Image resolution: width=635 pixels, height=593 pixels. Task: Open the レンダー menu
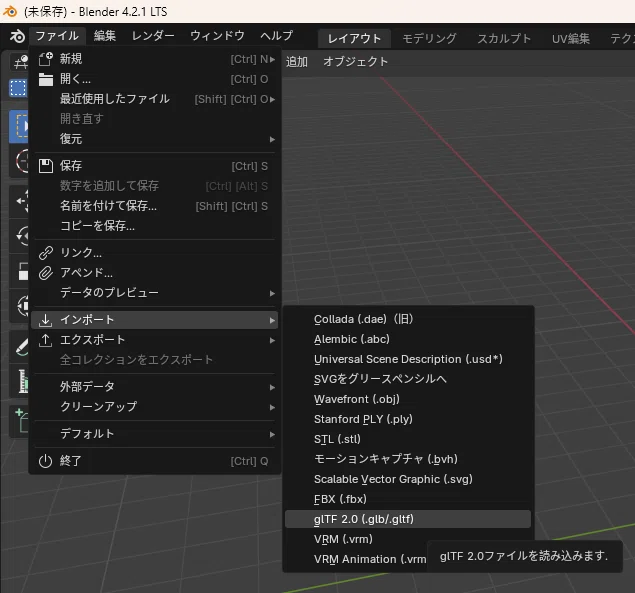point(153,36)
